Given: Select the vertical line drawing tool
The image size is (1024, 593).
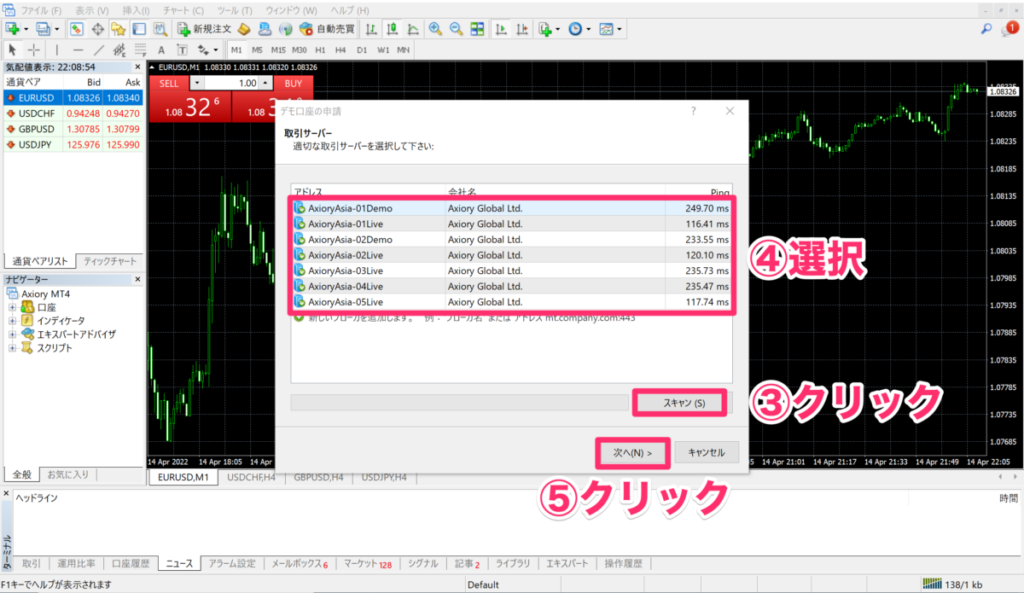Looking at the screenshot, I should pyautogui.click(x=57, y=50).
